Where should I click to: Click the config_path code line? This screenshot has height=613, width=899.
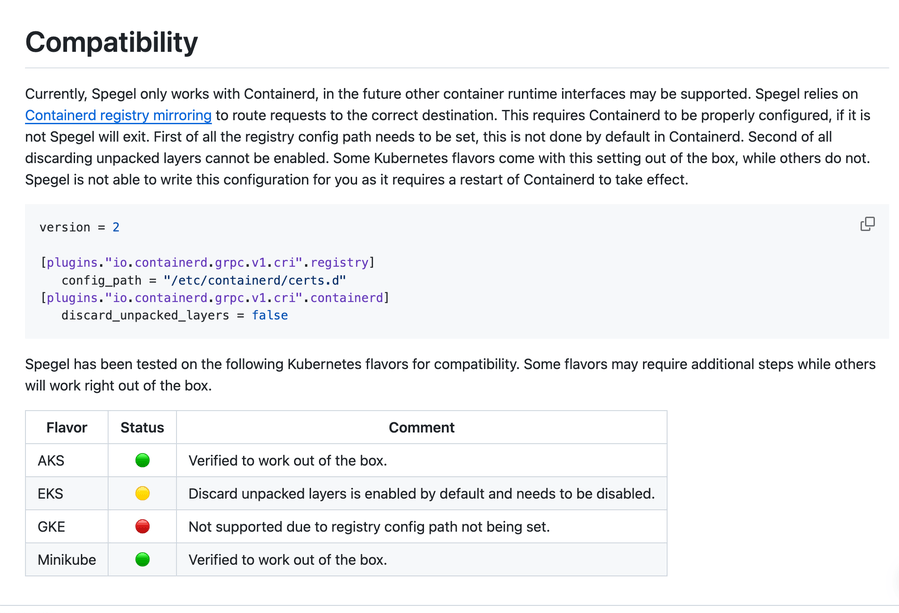click(204, 280)
